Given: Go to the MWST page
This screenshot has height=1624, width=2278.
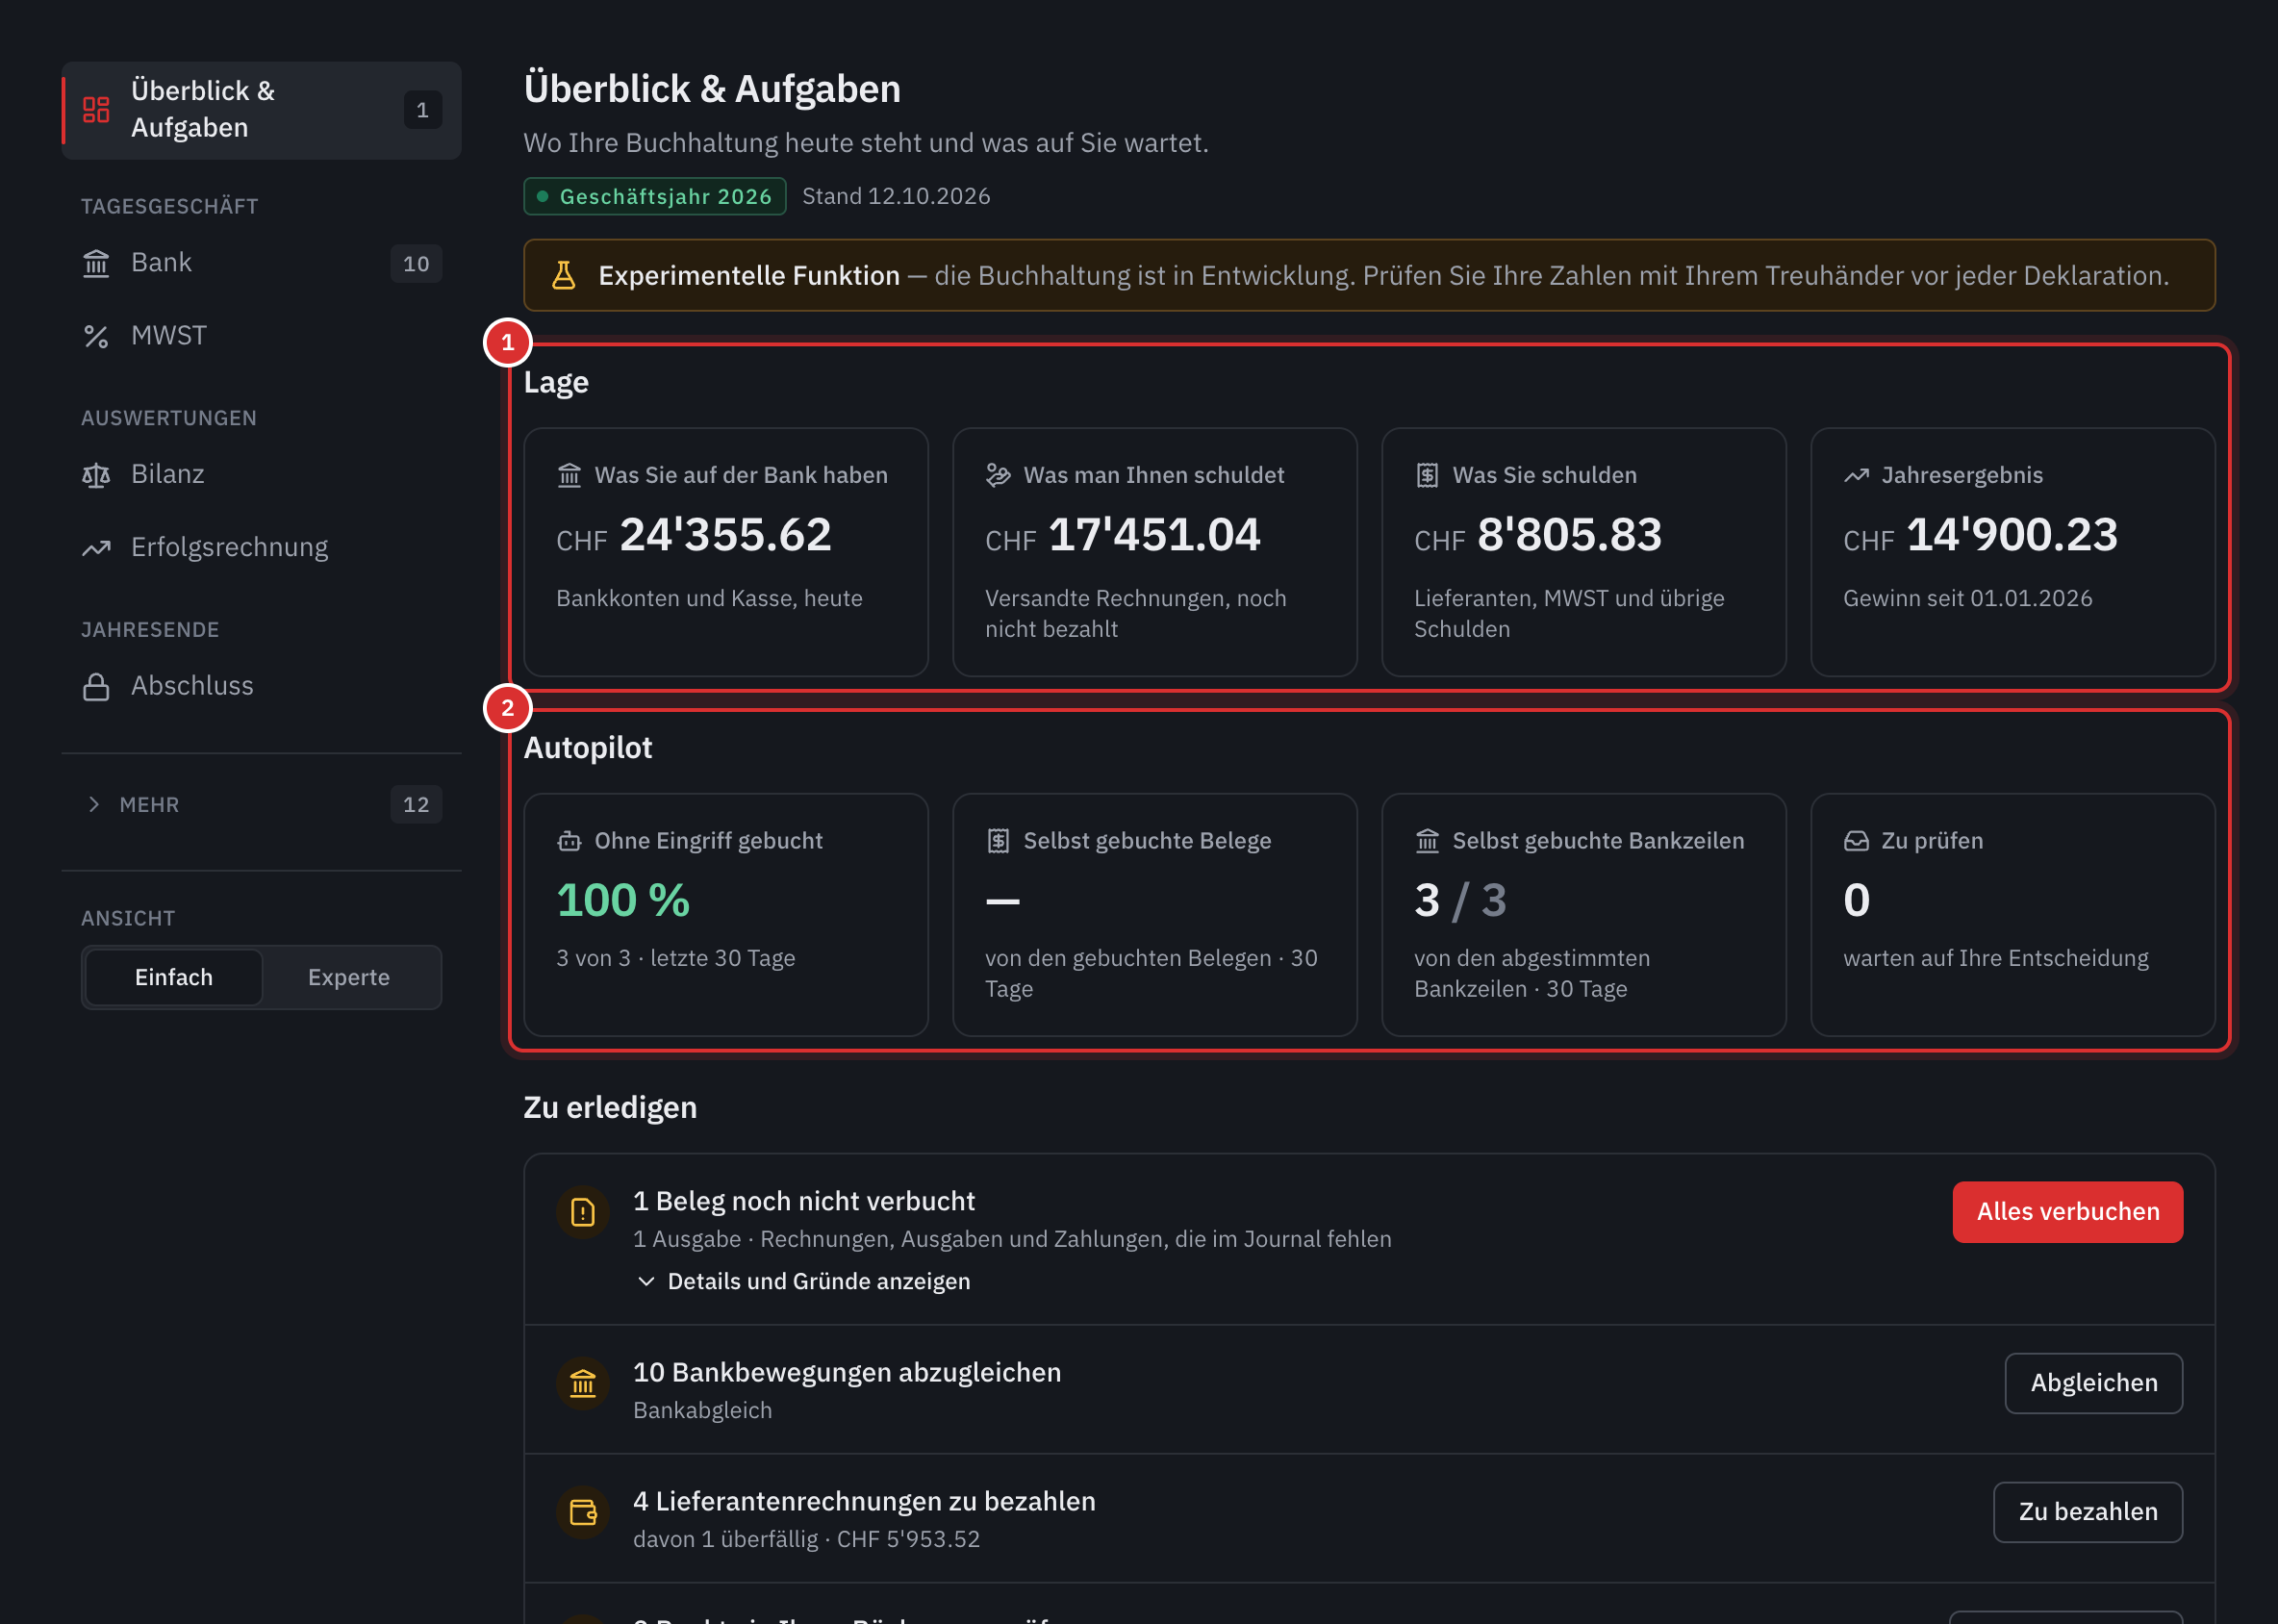Looking at the screenshot, I should [x=261, y=336].
